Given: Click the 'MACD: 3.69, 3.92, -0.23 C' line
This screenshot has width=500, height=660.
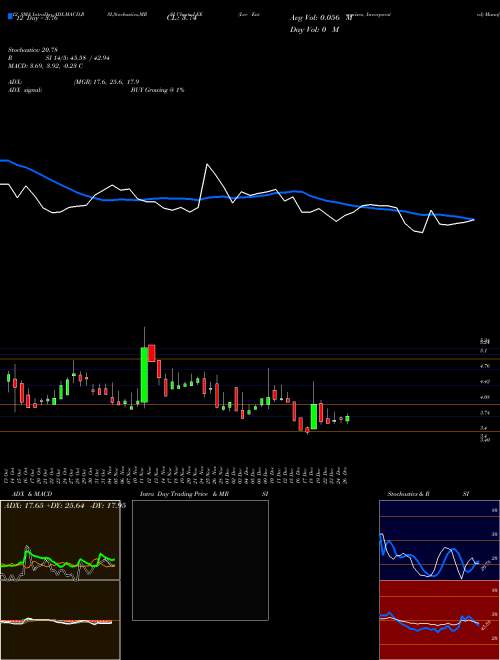Looking at the screenshot, I should tap(45, 66).
